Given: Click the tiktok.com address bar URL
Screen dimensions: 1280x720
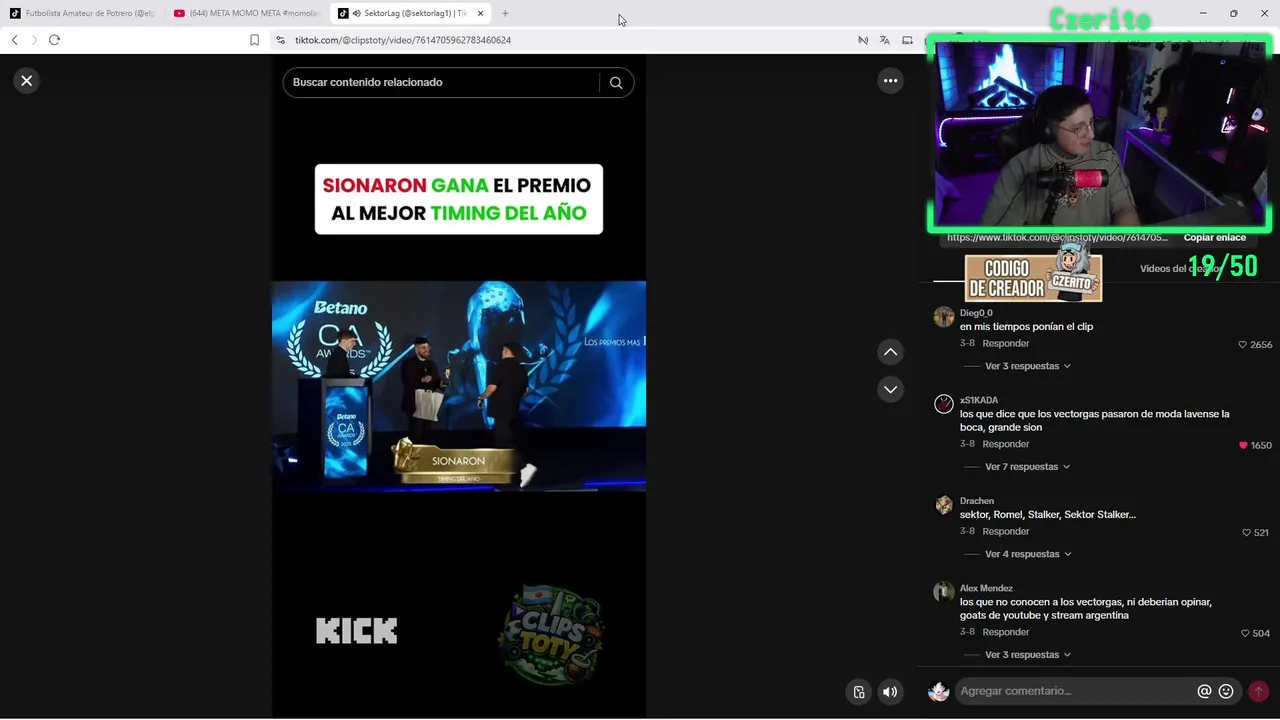Looking at the screenshot, I should pyautogui.click(x=403, y=40).
